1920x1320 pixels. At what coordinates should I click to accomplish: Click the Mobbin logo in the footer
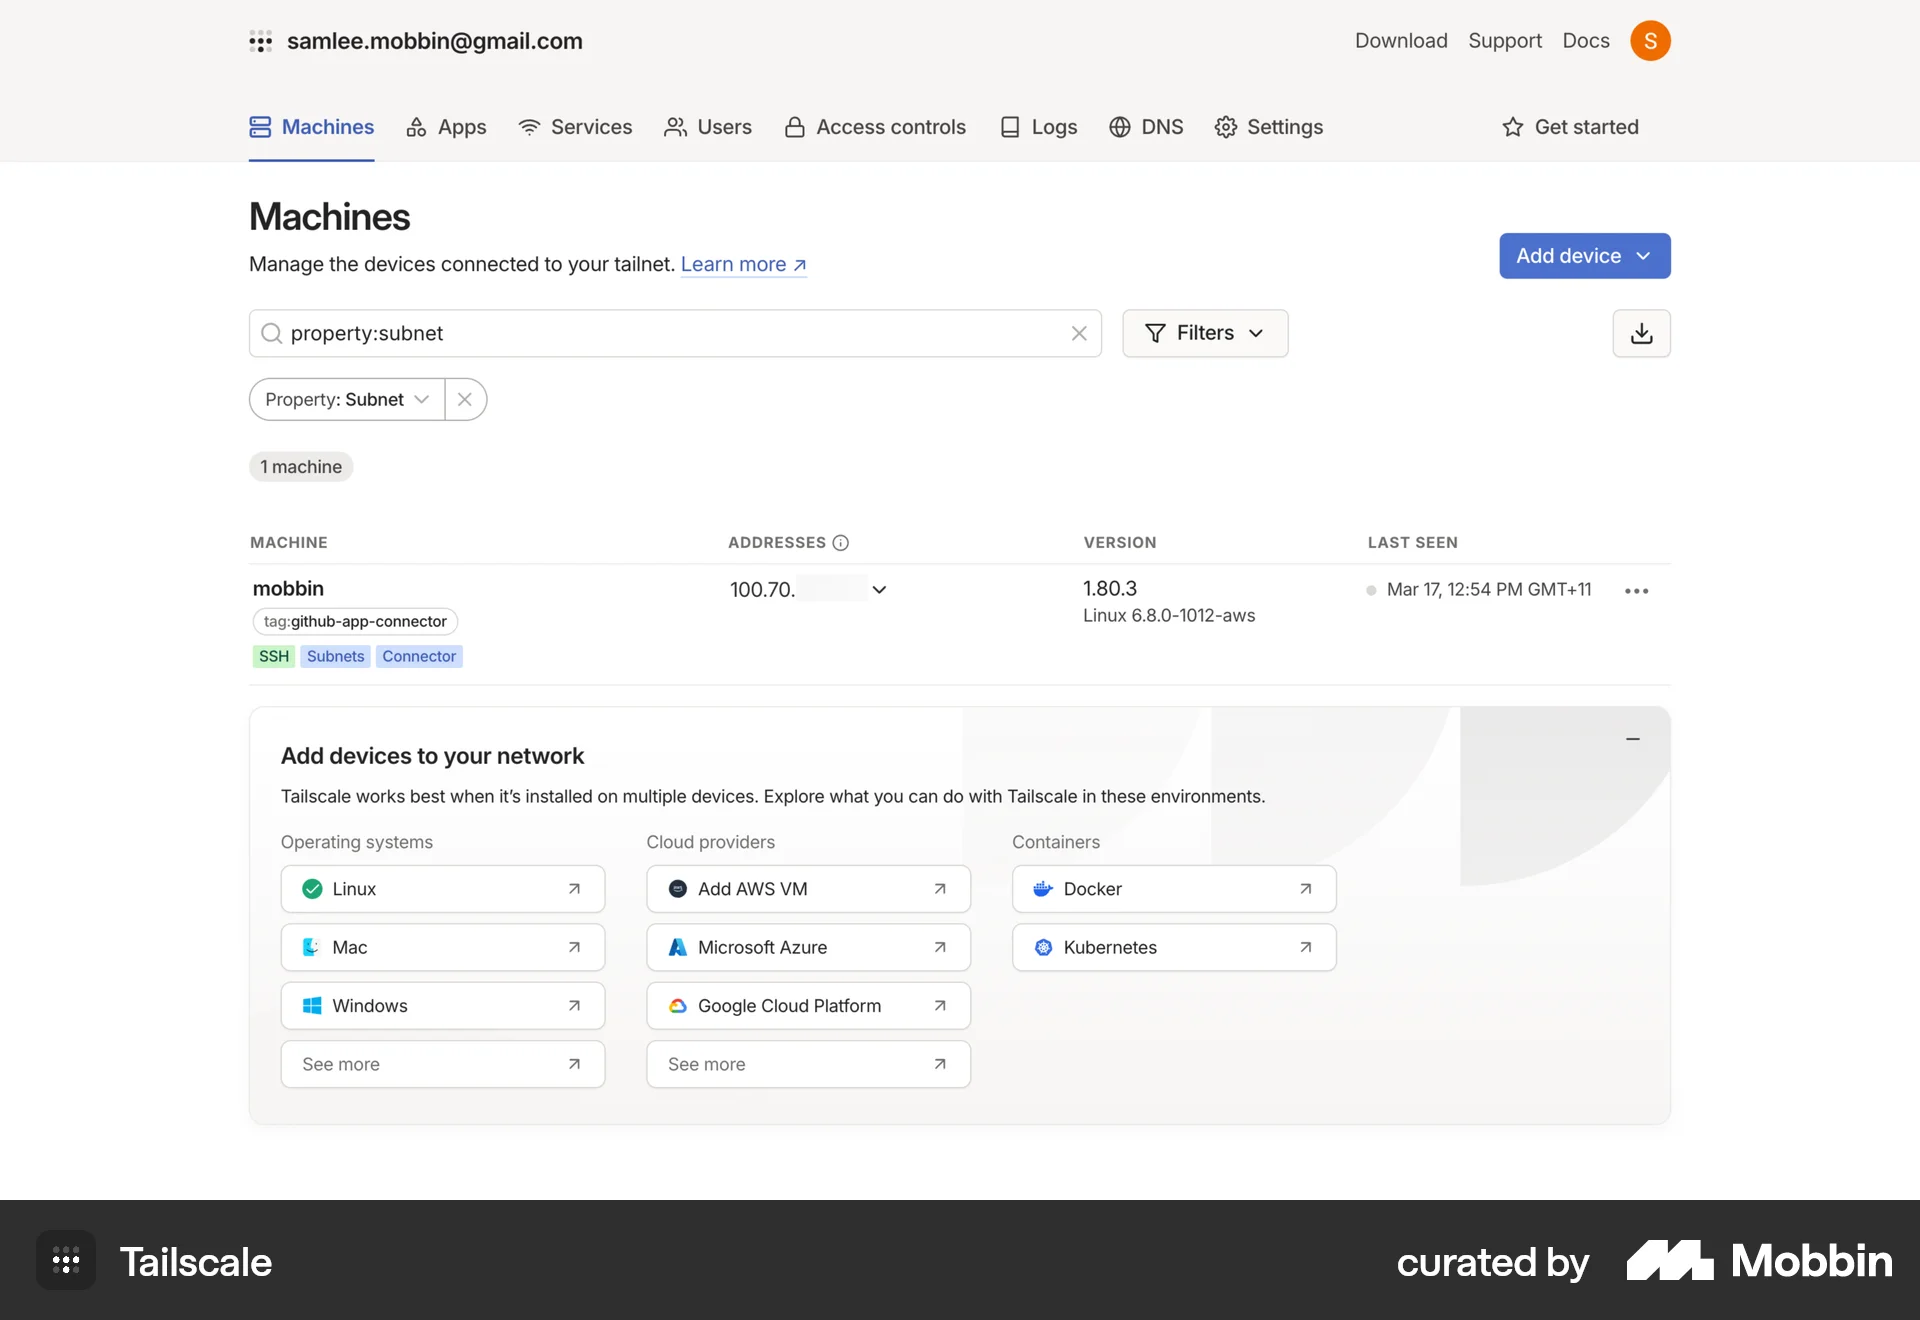click(x=1758, y=1261)
